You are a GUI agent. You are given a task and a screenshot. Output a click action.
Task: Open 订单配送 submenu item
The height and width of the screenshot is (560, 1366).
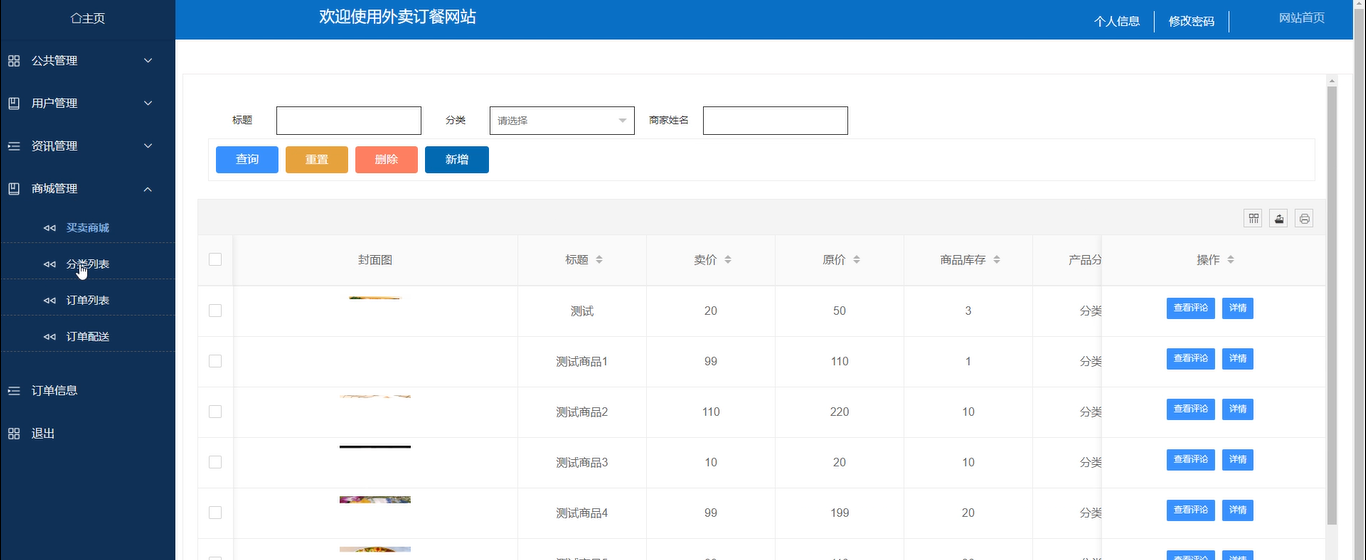87,337
